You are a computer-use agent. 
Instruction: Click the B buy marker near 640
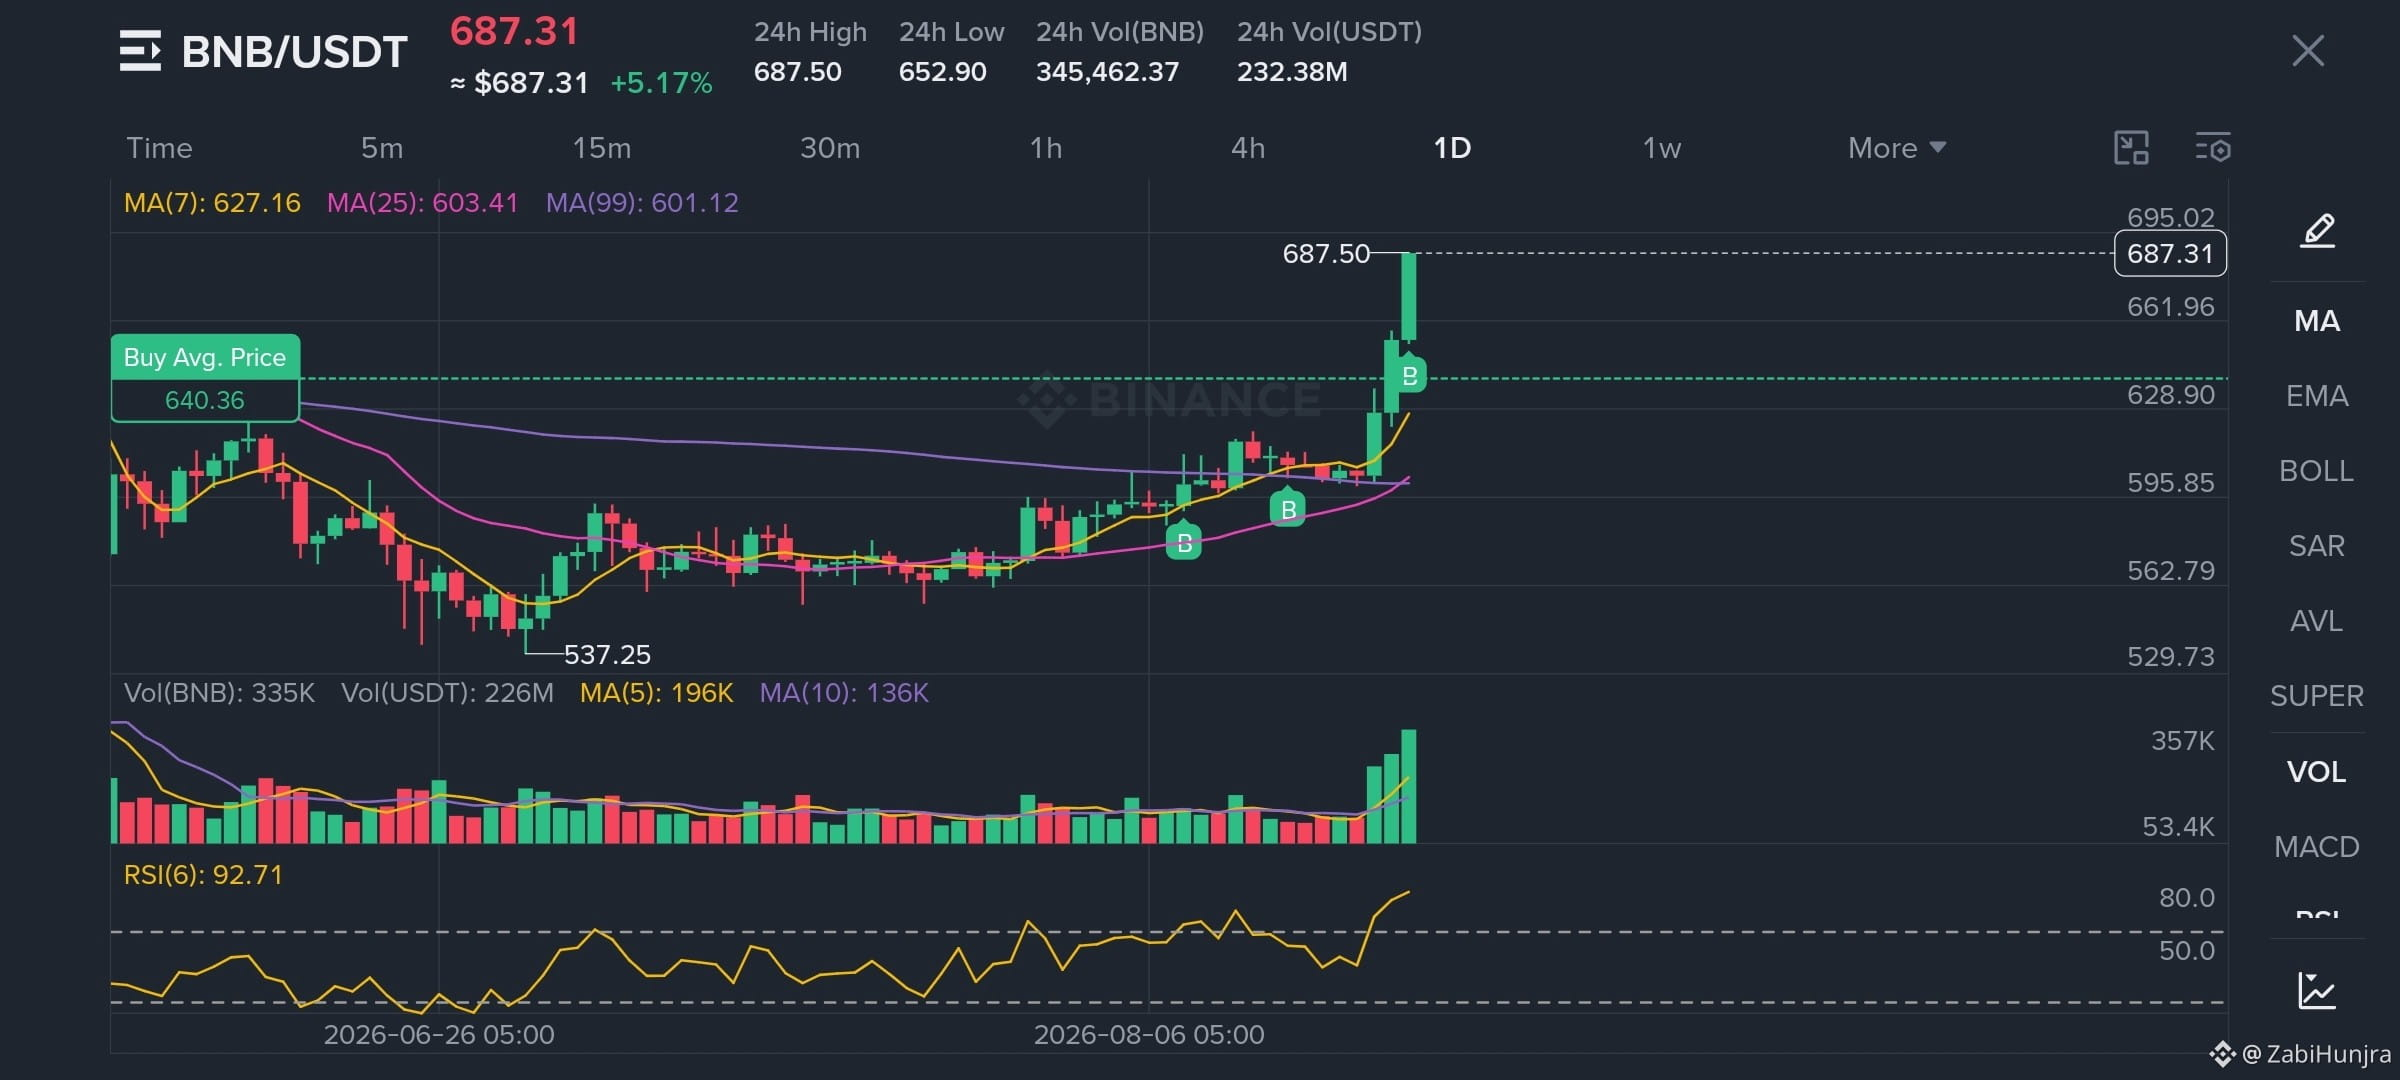pyautogui.click(x=1409, y=375)
